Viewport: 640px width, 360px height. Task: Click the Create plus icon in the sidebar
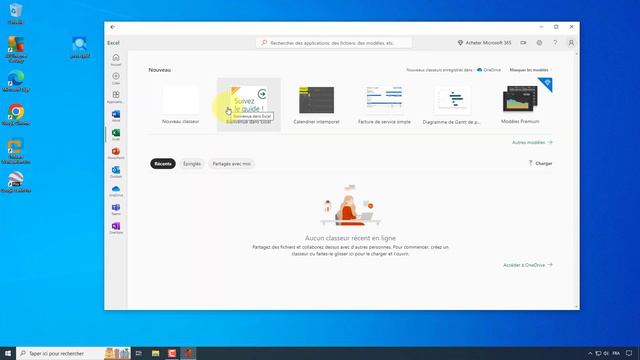[116, 78]
